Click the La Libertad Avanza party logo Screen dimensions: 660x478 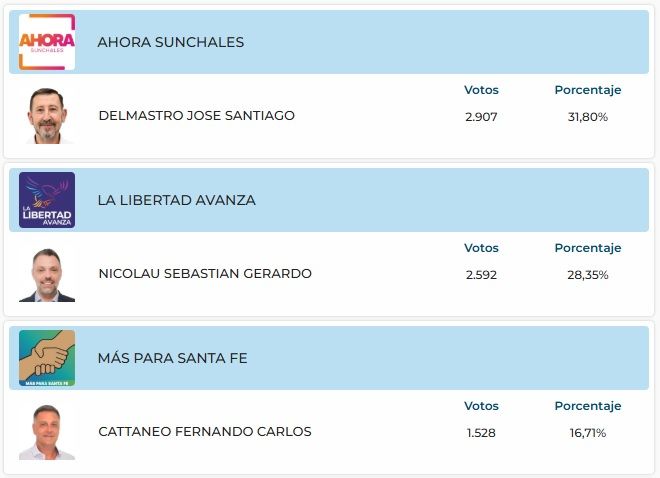[47, 200]
